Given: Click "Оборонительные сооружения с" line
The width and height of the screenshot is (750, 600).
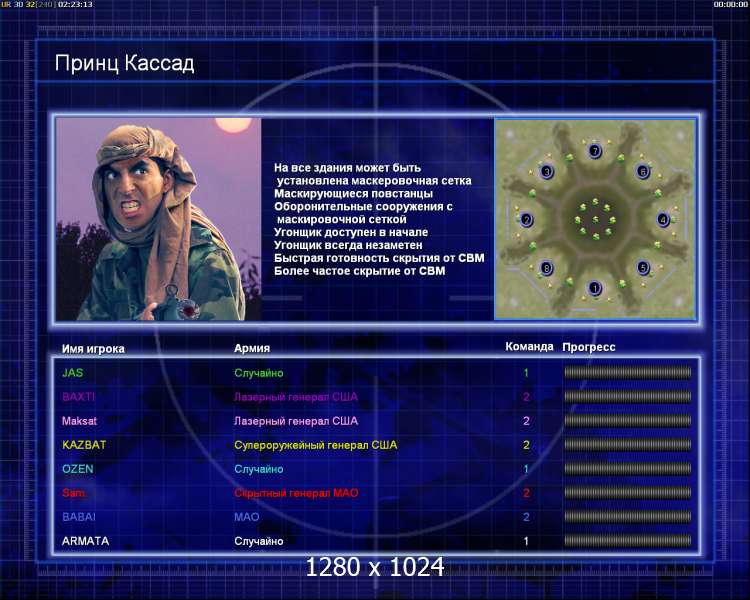Looking at the screenshot, I should click(364, 207).
